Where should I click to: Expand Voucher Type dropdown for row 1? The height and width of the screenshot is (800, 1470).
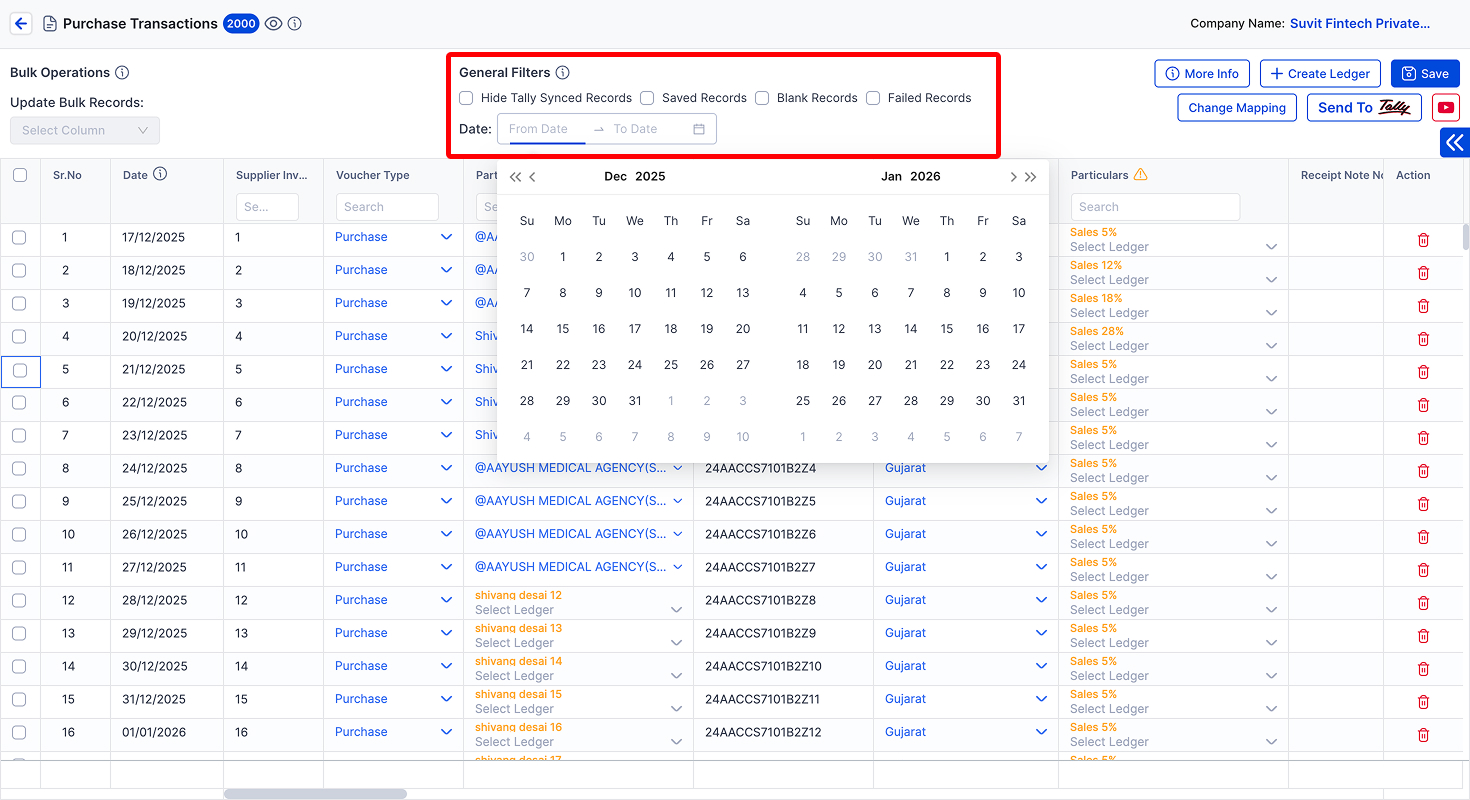point(446,237)
